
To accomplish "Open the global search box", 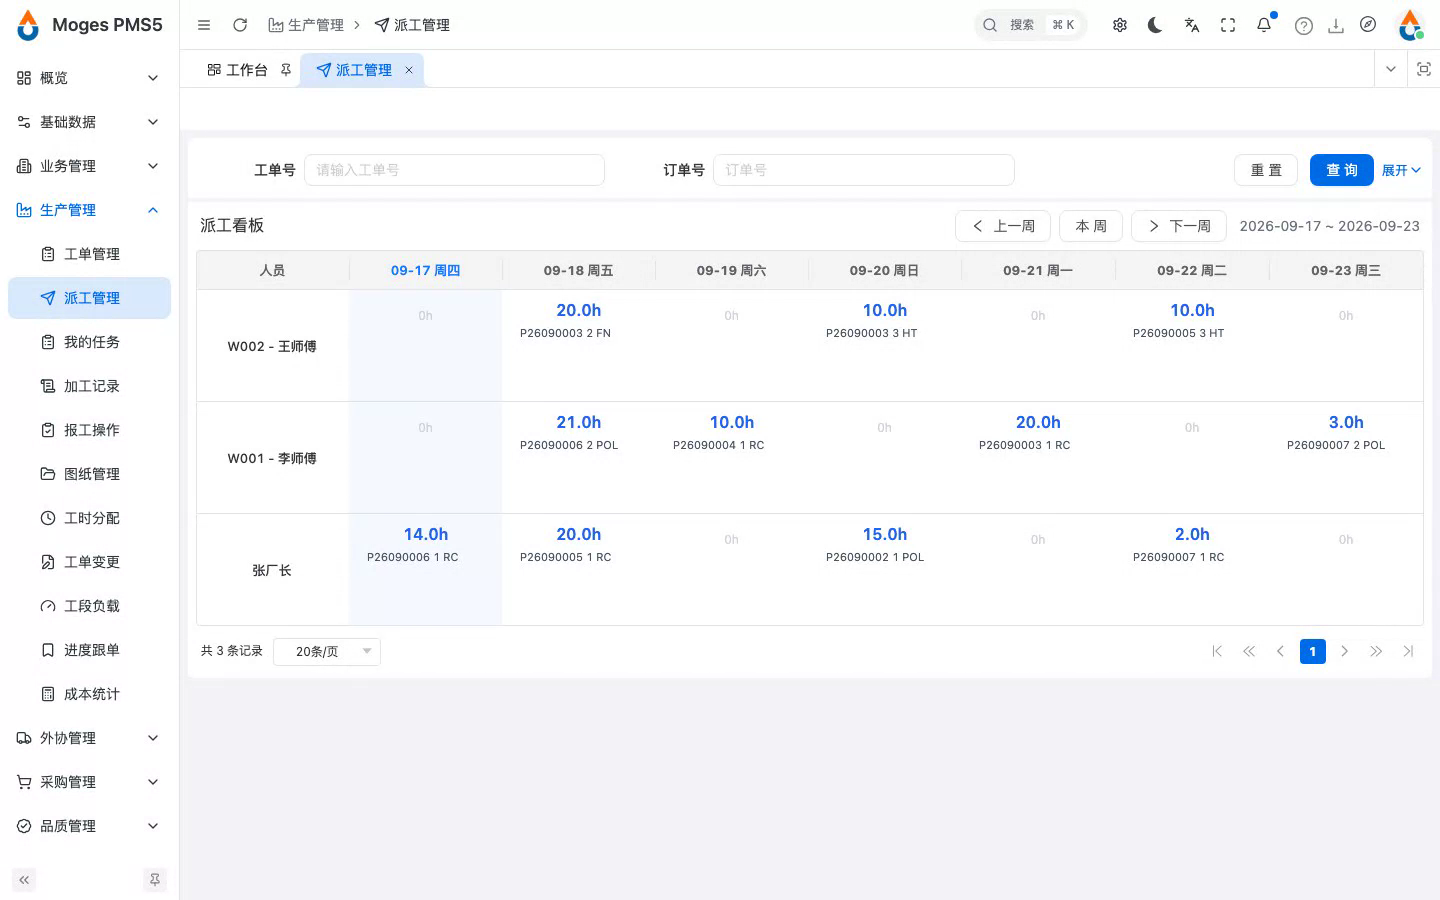I will (x=1030, y=25).
